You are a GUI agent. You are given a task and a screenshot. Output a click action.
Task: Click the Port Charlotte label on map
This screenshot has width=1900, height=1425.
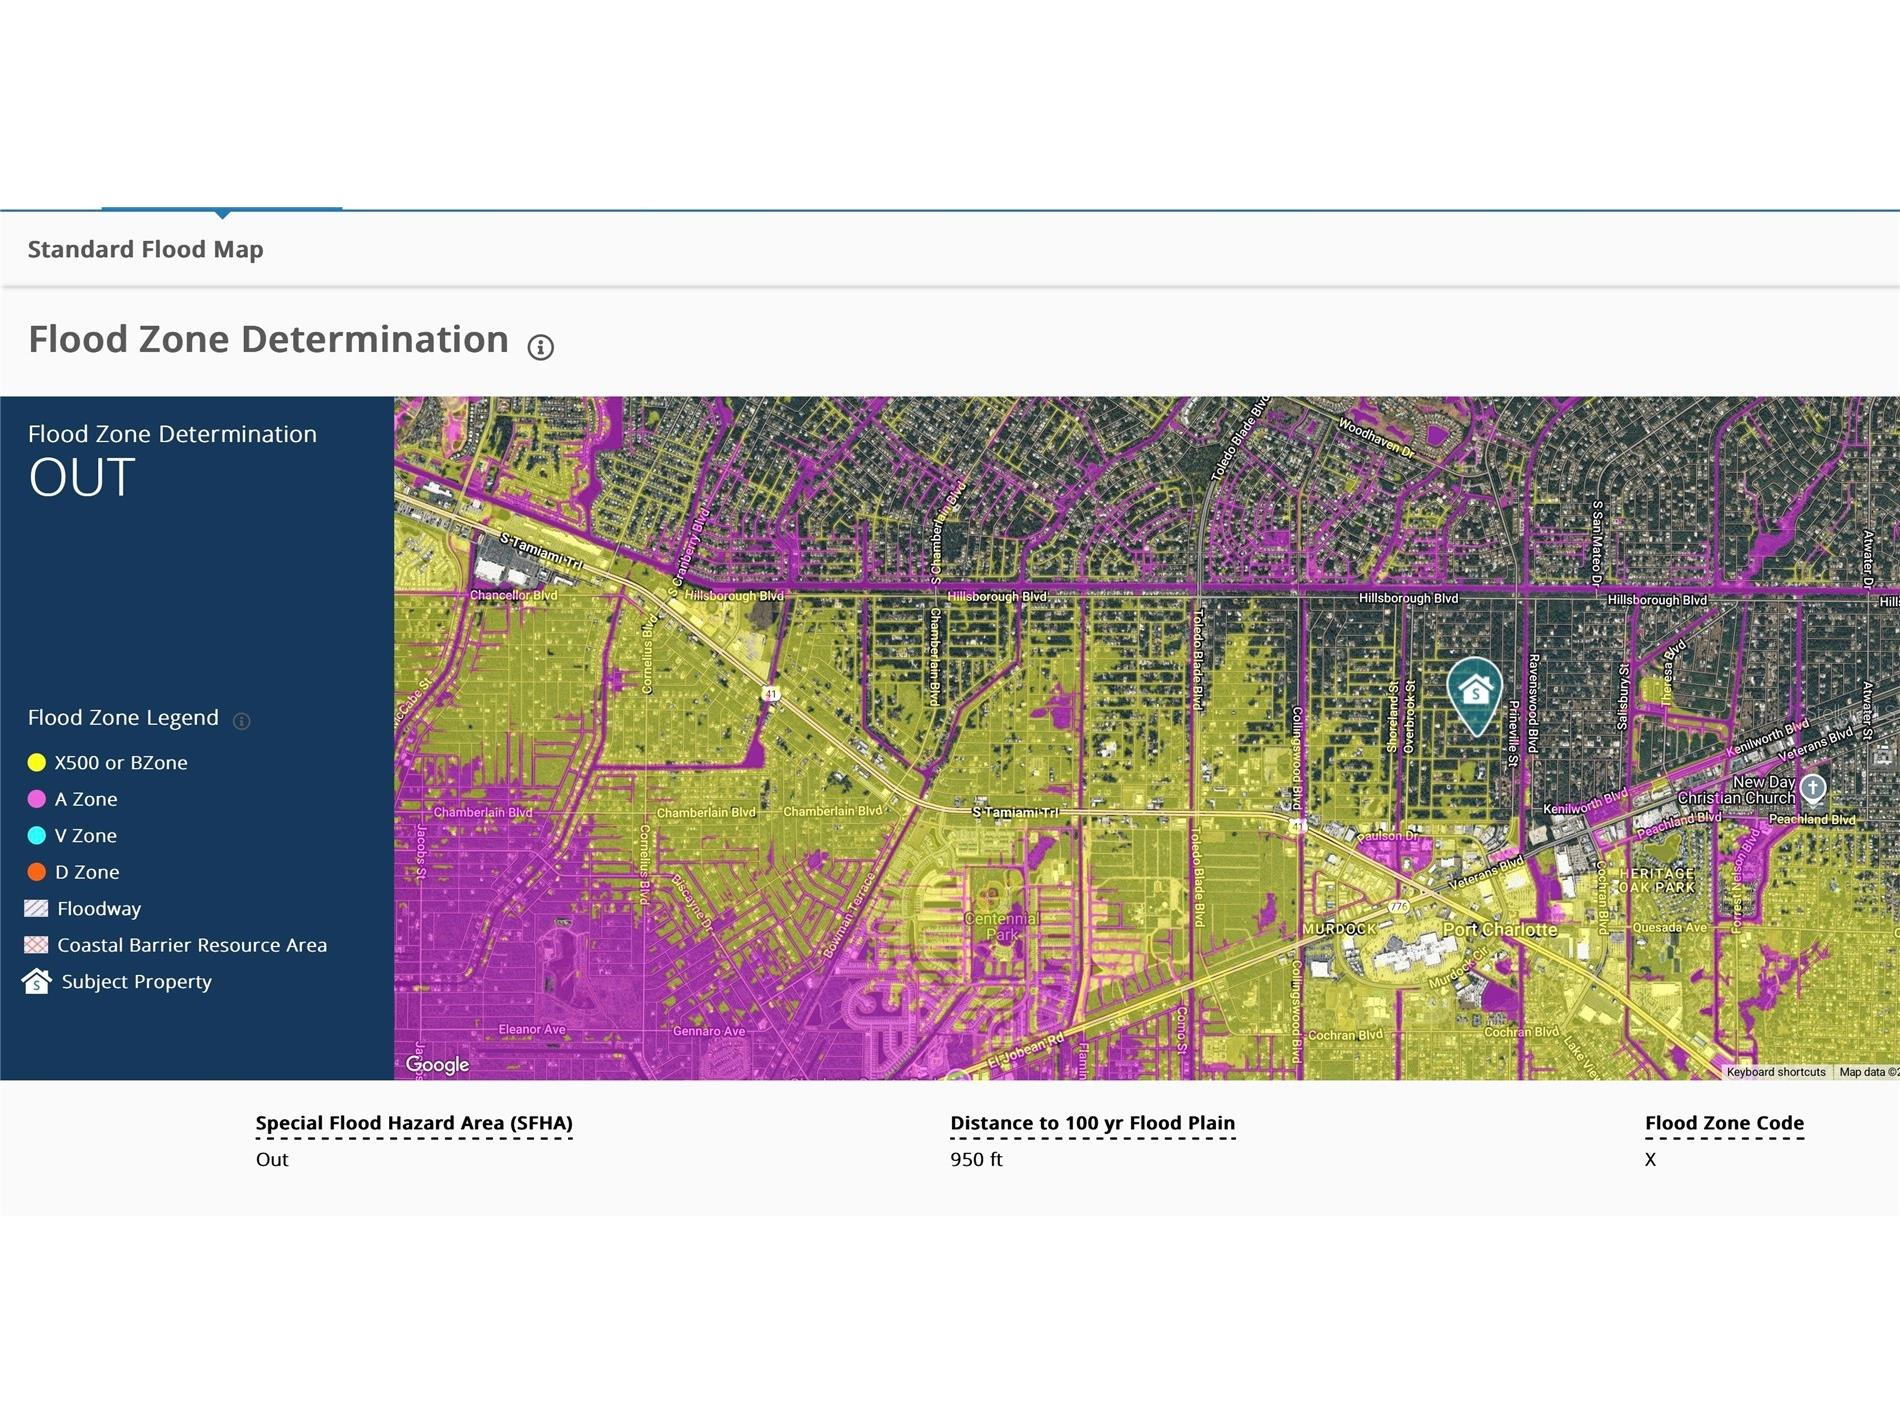point(1499,929)
